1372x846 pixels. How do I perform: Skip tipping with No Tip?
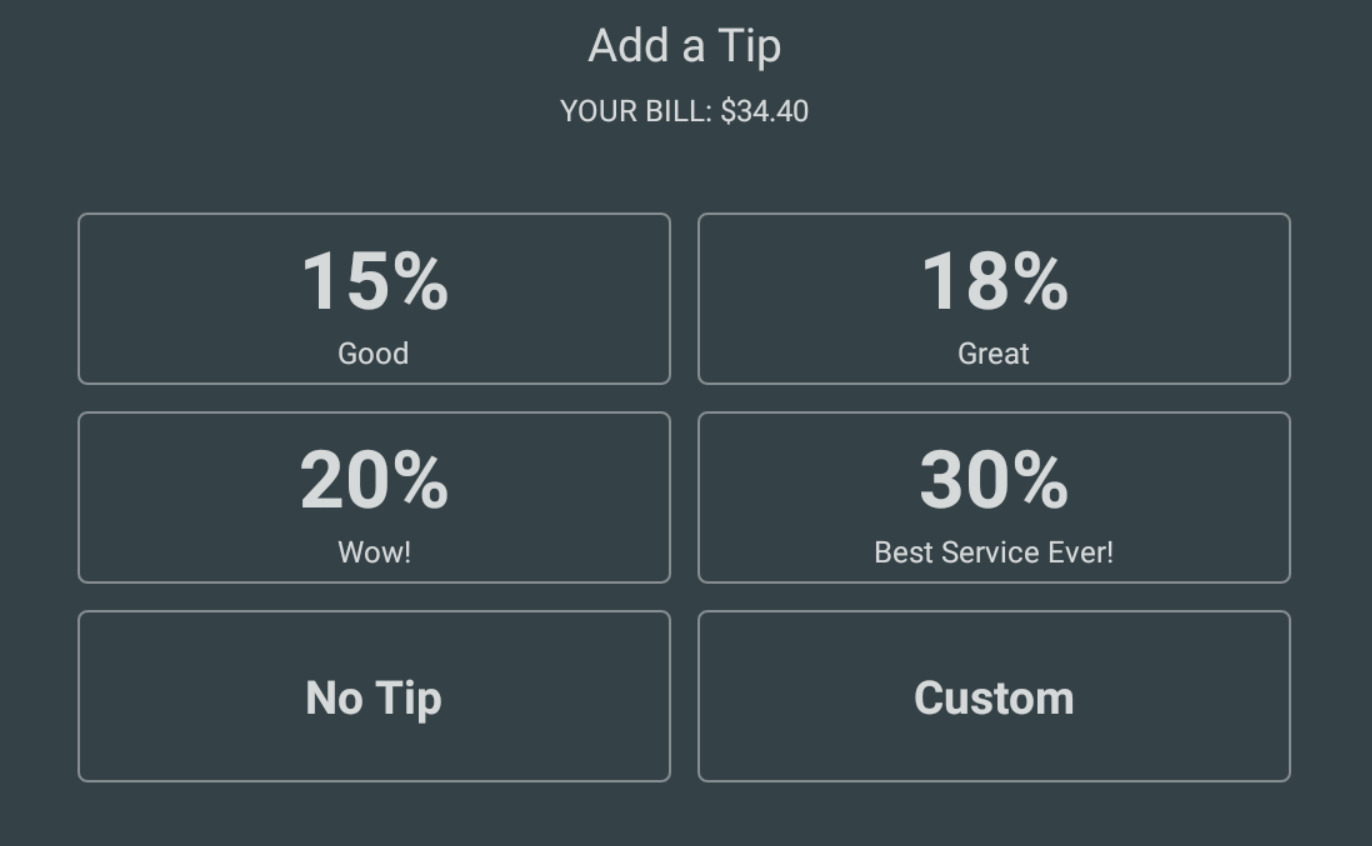374,696
